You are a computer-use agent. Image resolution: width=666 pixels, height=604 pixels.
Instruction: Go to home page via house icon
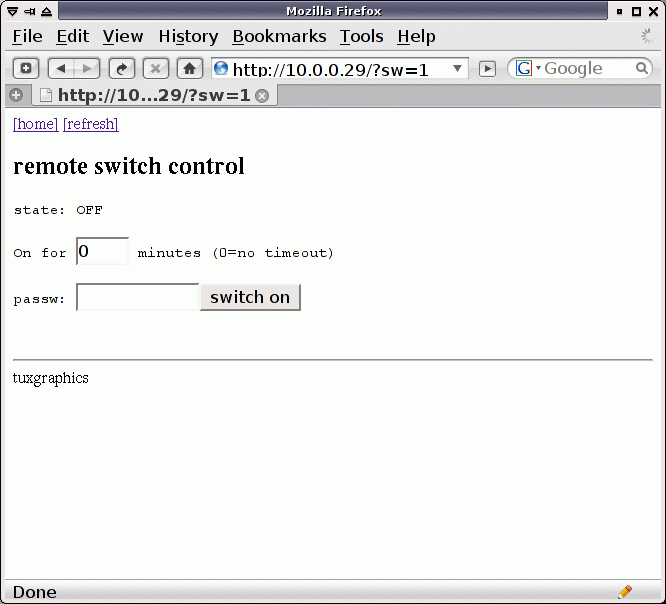[189, 68]
